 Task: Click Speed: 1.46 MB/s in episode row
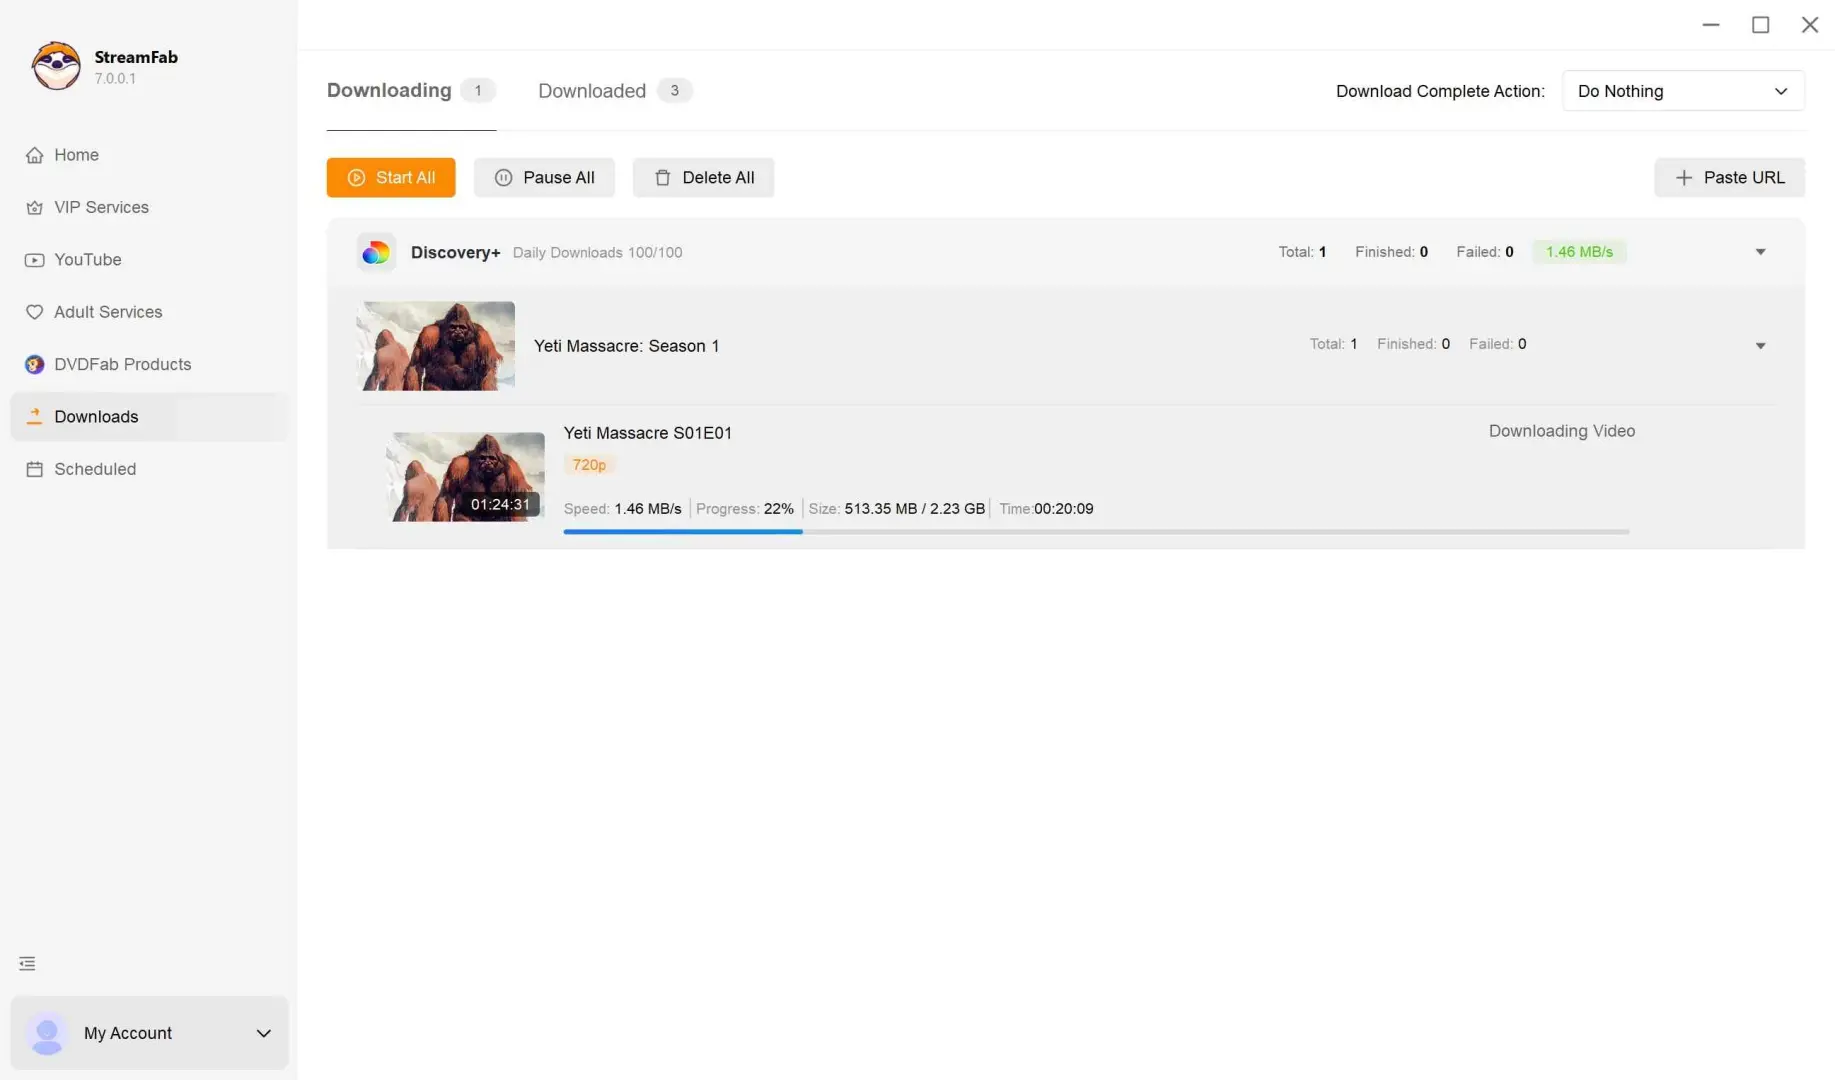click(622, 509)
